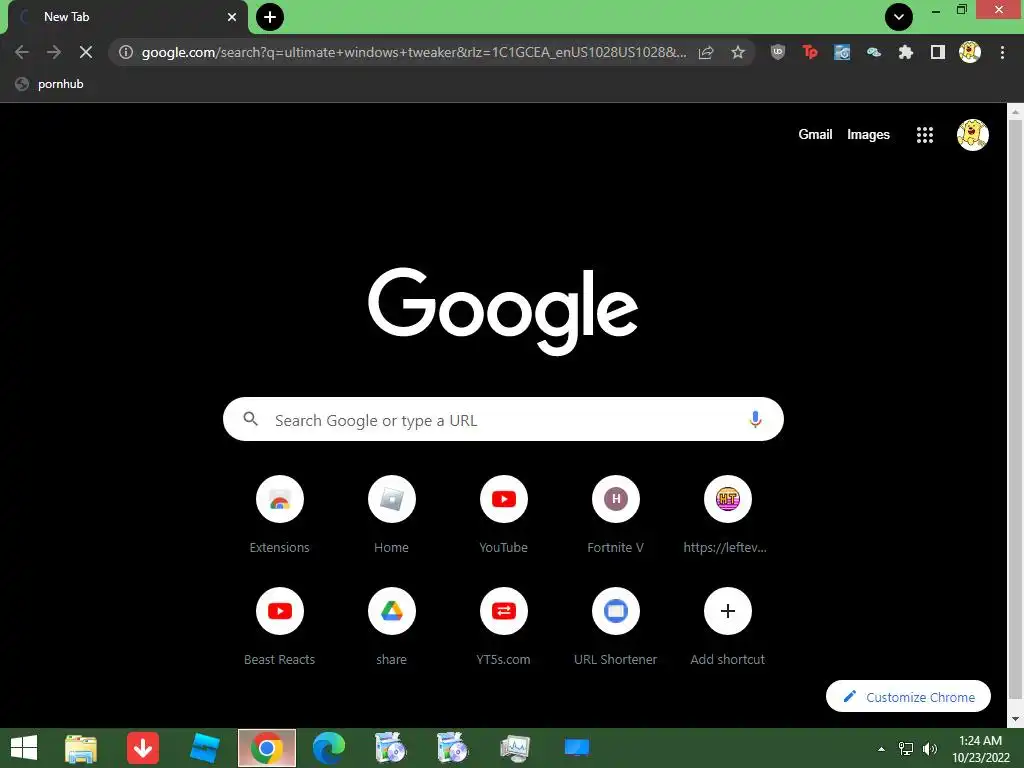Open the Fortnite V shortcut

pyautogui.click(x=616, y=515)
